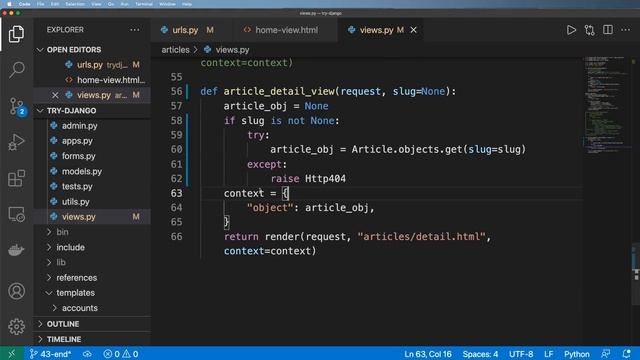Click the remote window indicator in status bar
Screen dimensions: 640x360
tap(11, 354)
